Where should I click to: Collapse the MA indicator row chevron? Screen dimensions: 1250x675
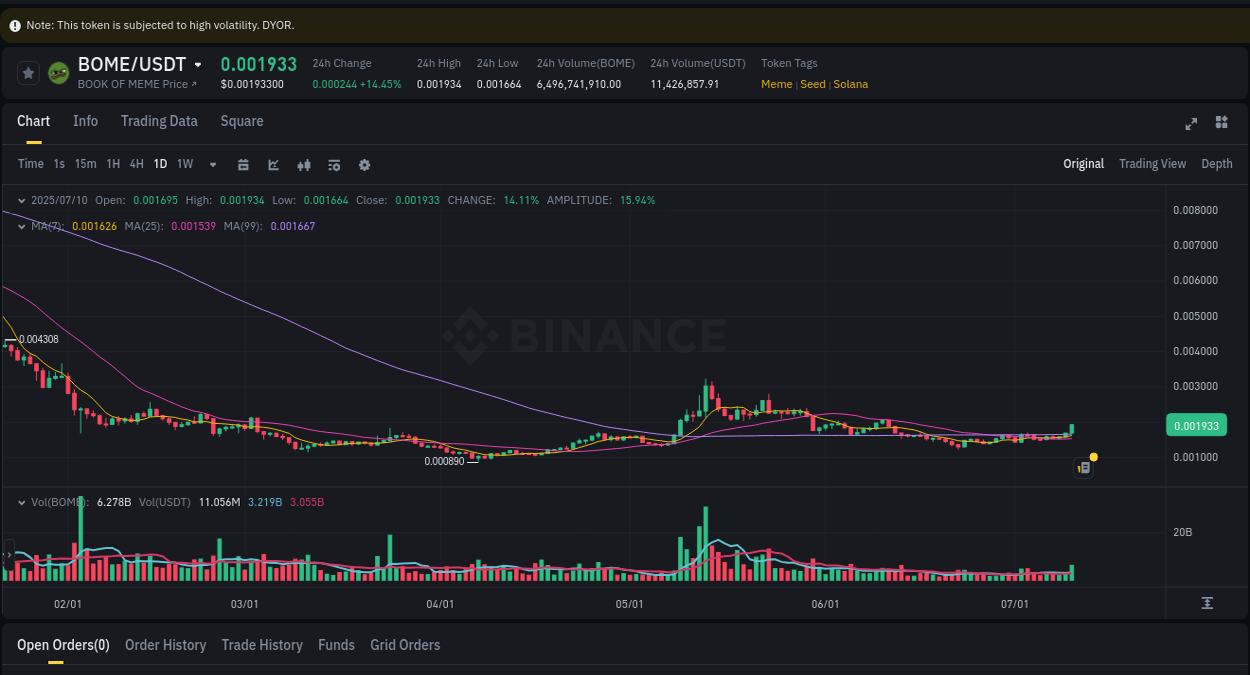pos(22,227)
